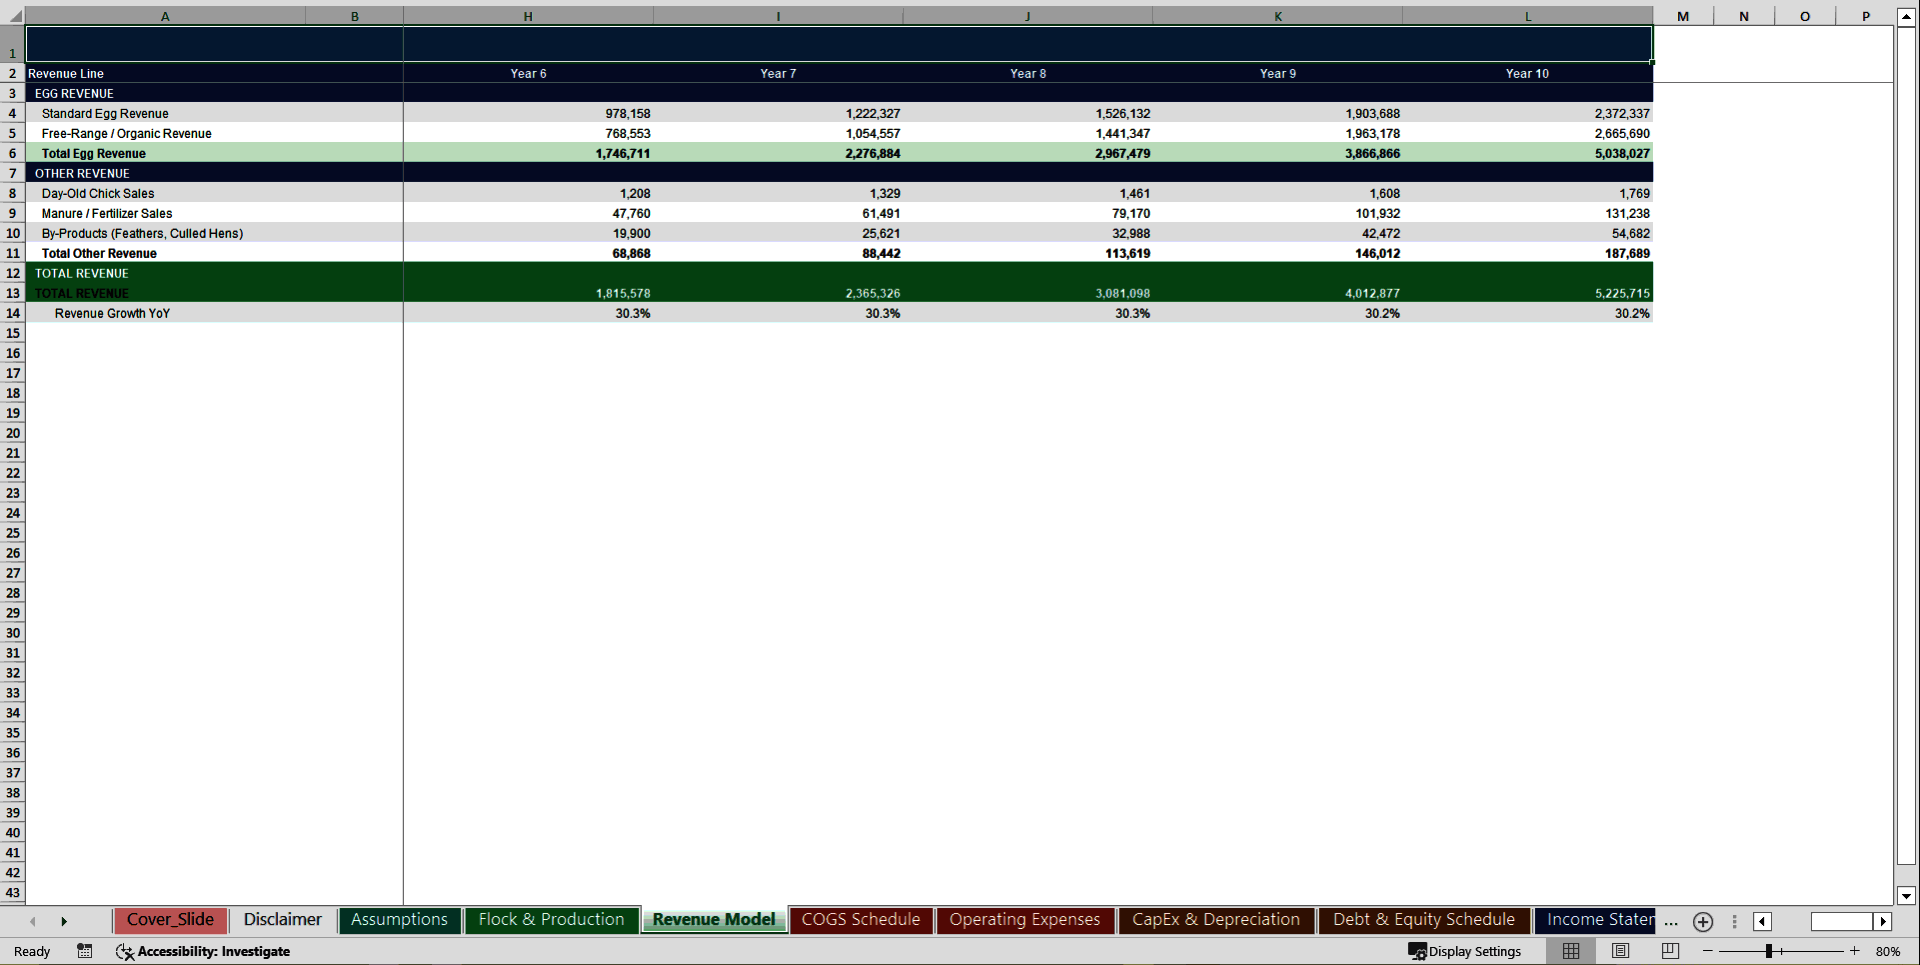Open the COGS Schedule sheet

click(860, 919)
